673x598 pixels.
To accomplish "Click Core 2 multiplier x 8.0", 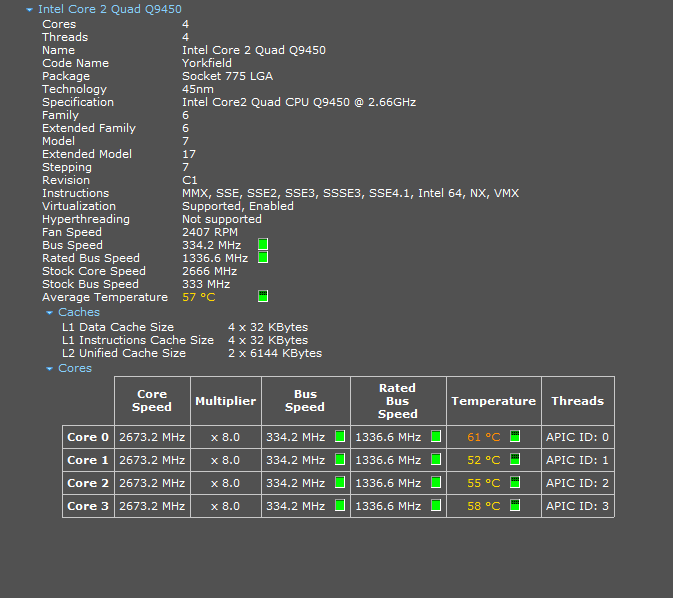I will [x=225, y=483].
